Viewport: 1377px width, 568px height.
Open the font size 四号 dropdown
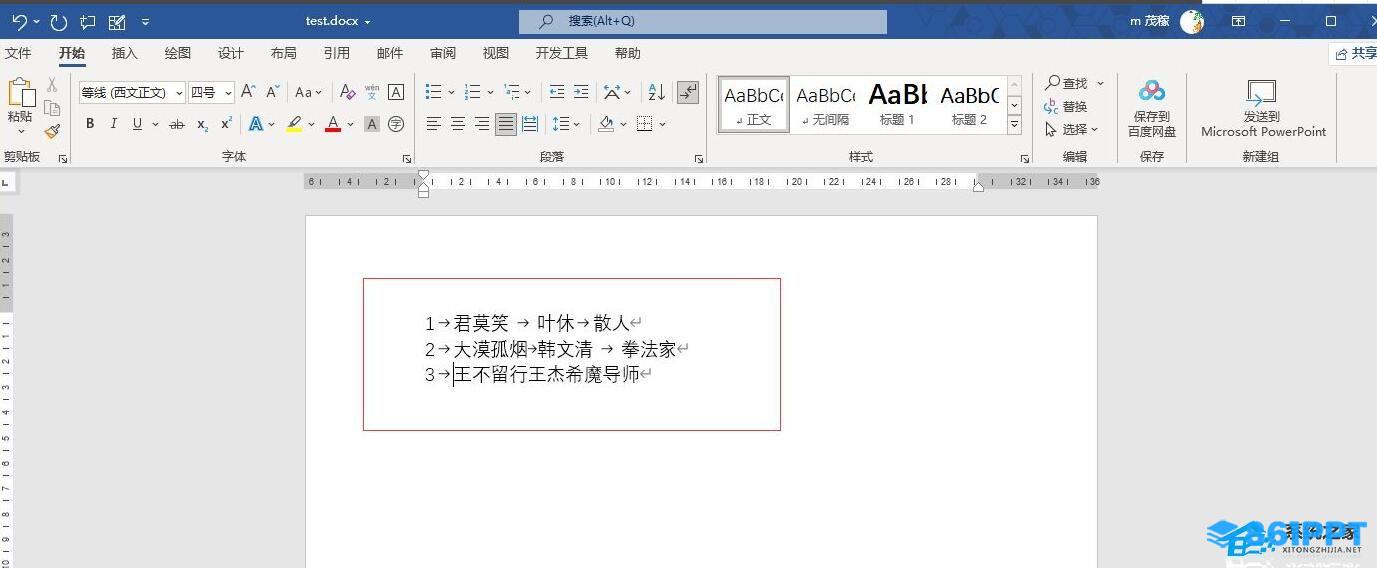click(228, 92)
